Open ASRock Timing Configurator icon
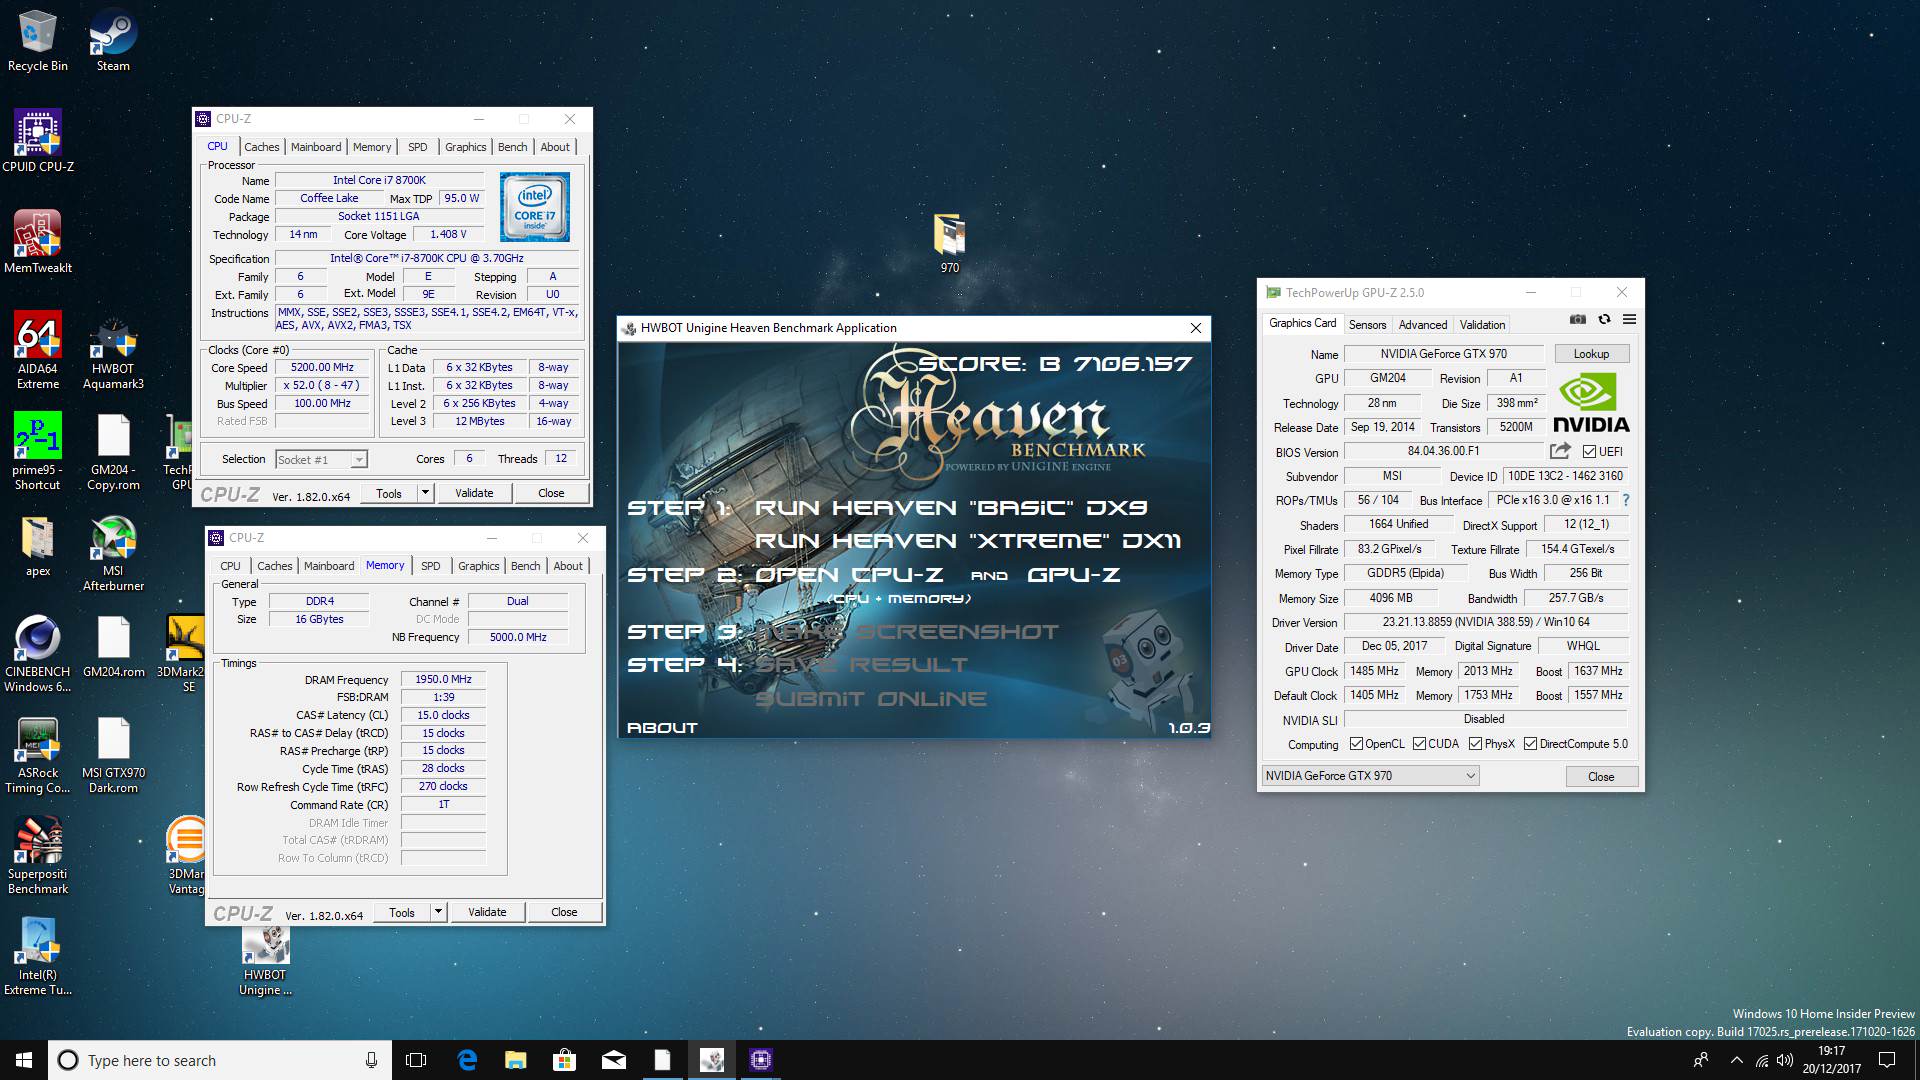The width and height of the screenshot is (1920, 1080). pyautogui.click(x=38, y=755)
